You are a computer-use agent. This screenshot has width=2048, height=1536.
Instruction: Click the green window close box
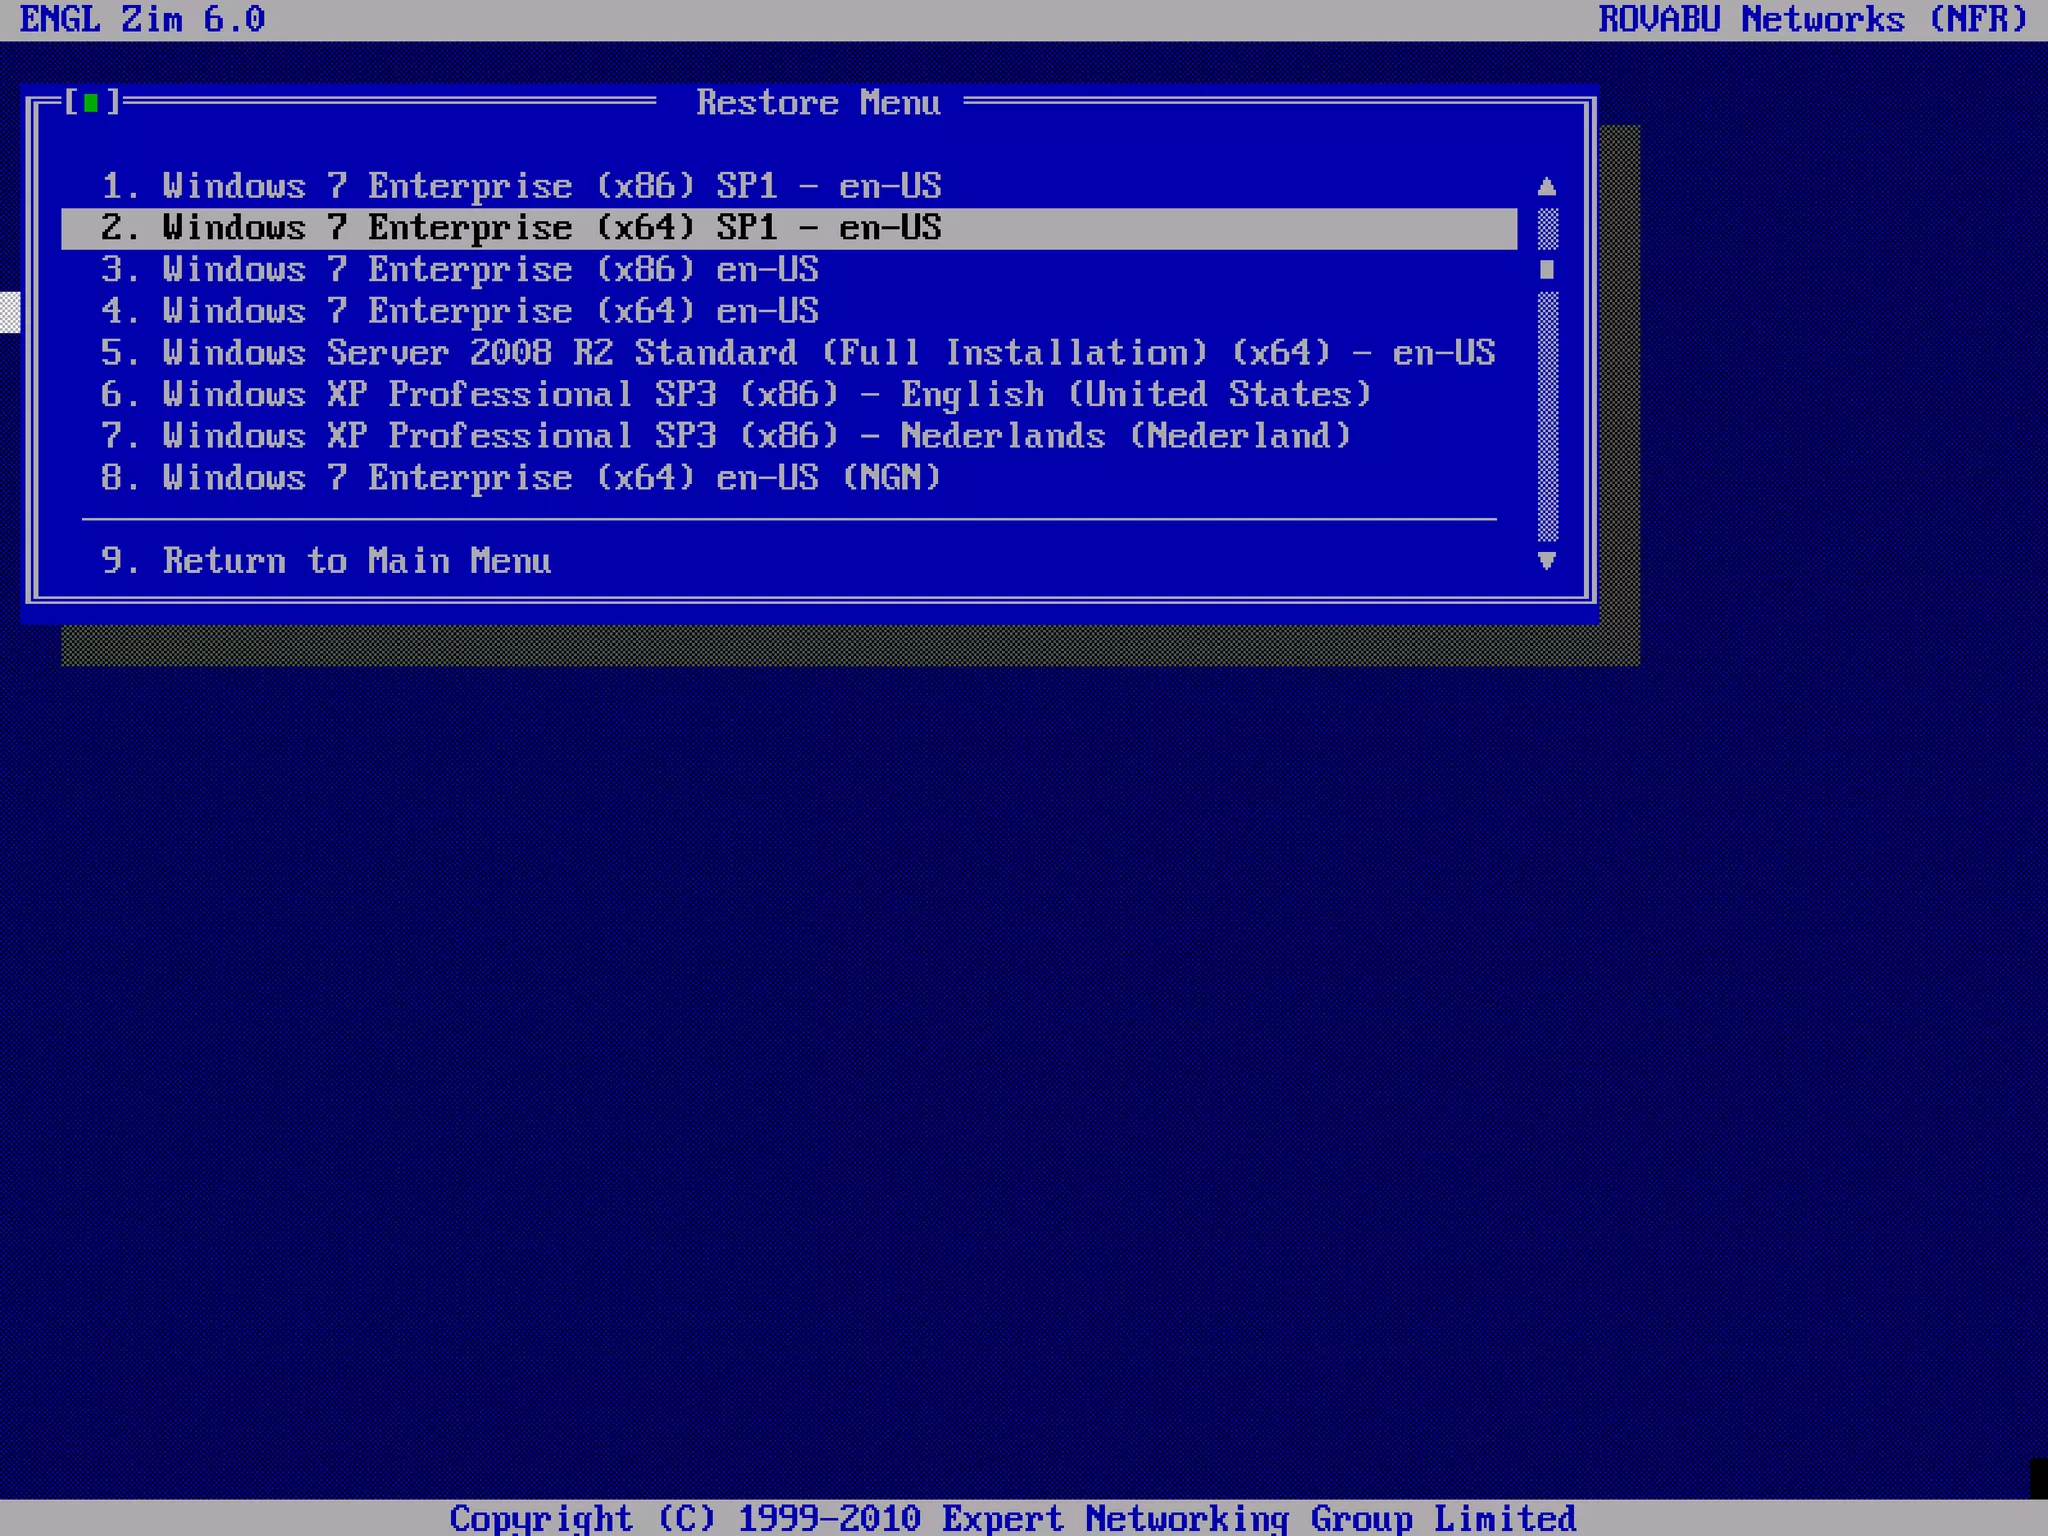click(91, 103)
